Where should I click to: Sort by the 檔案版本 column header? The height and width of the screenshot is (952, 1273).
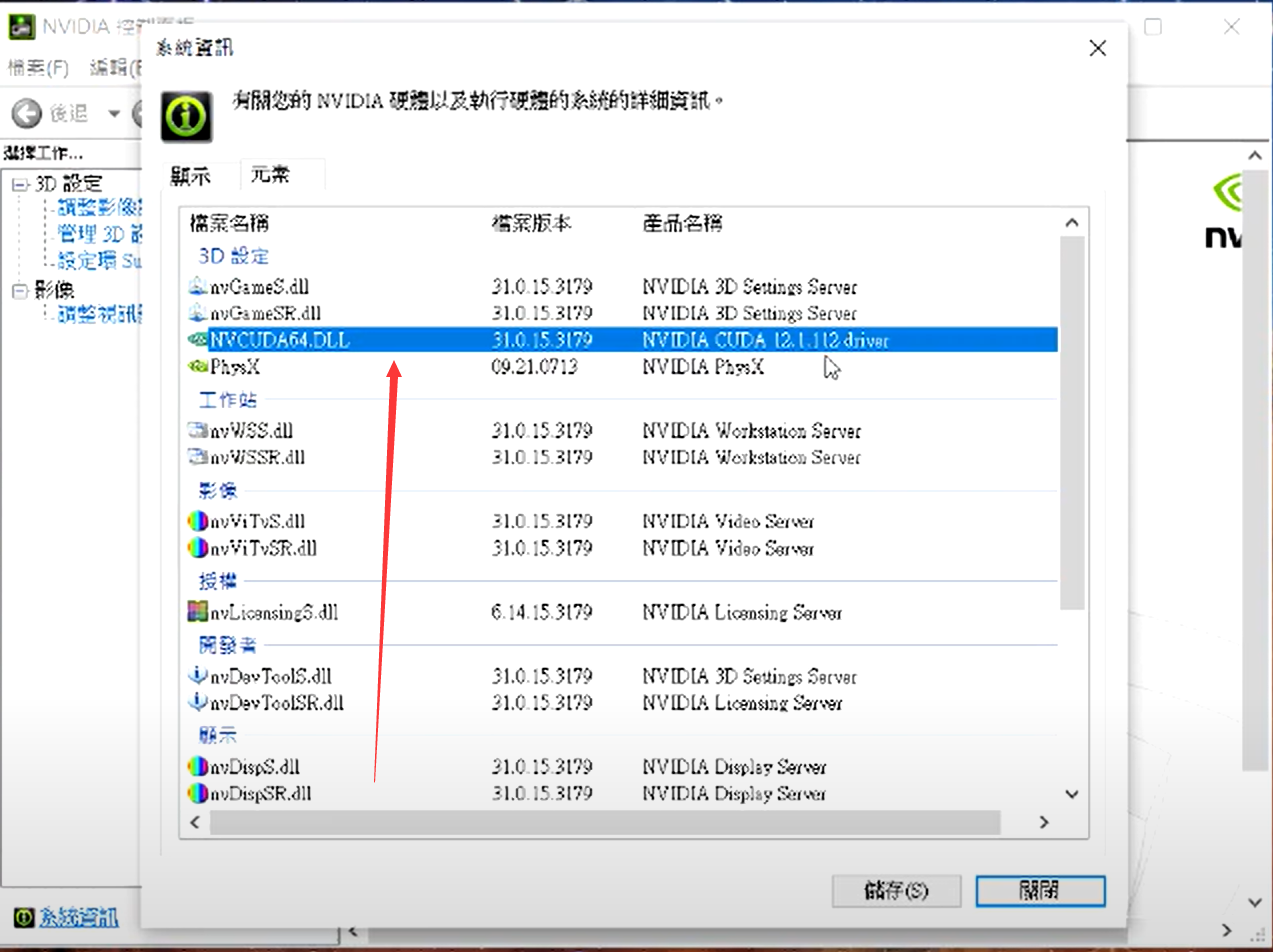[532, 223]
